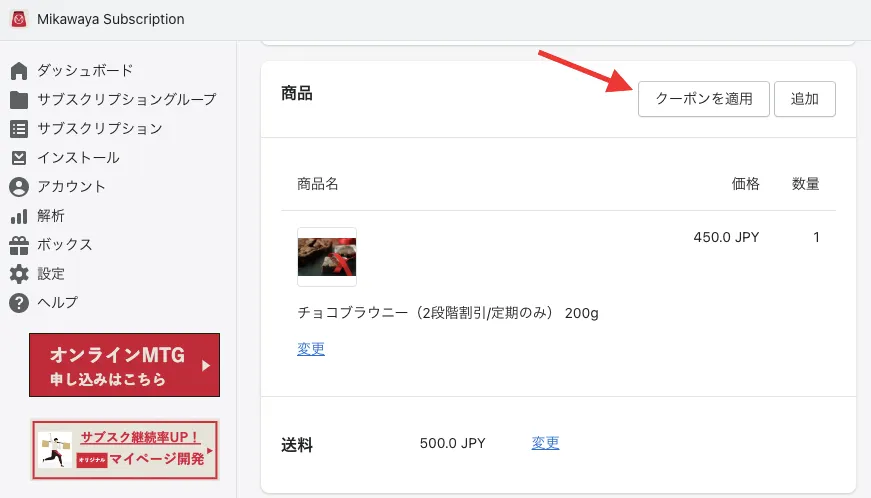Click the 送料 section label

click(297, 445)
